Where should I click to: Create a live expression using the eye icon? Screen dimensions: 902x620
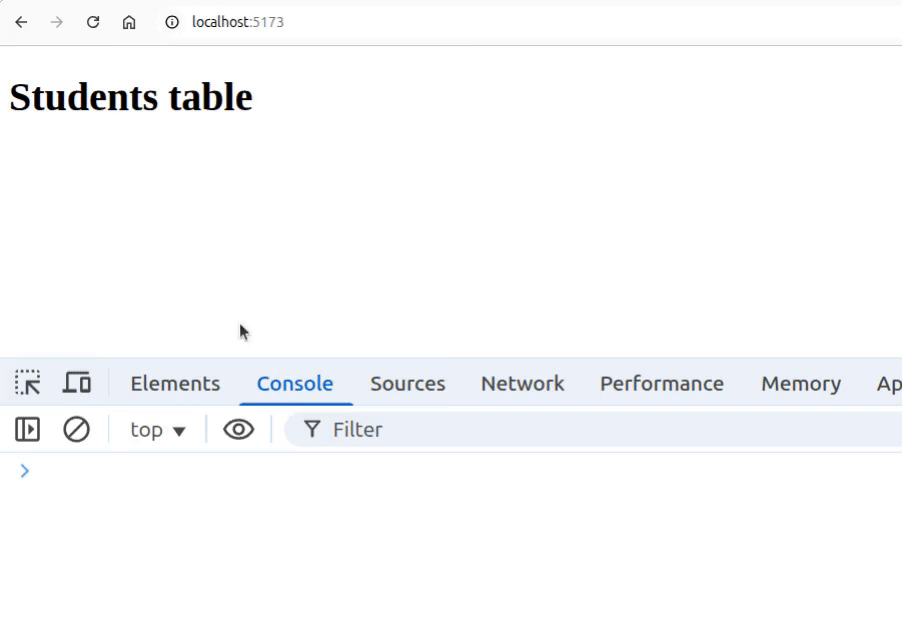pos(238,429)
